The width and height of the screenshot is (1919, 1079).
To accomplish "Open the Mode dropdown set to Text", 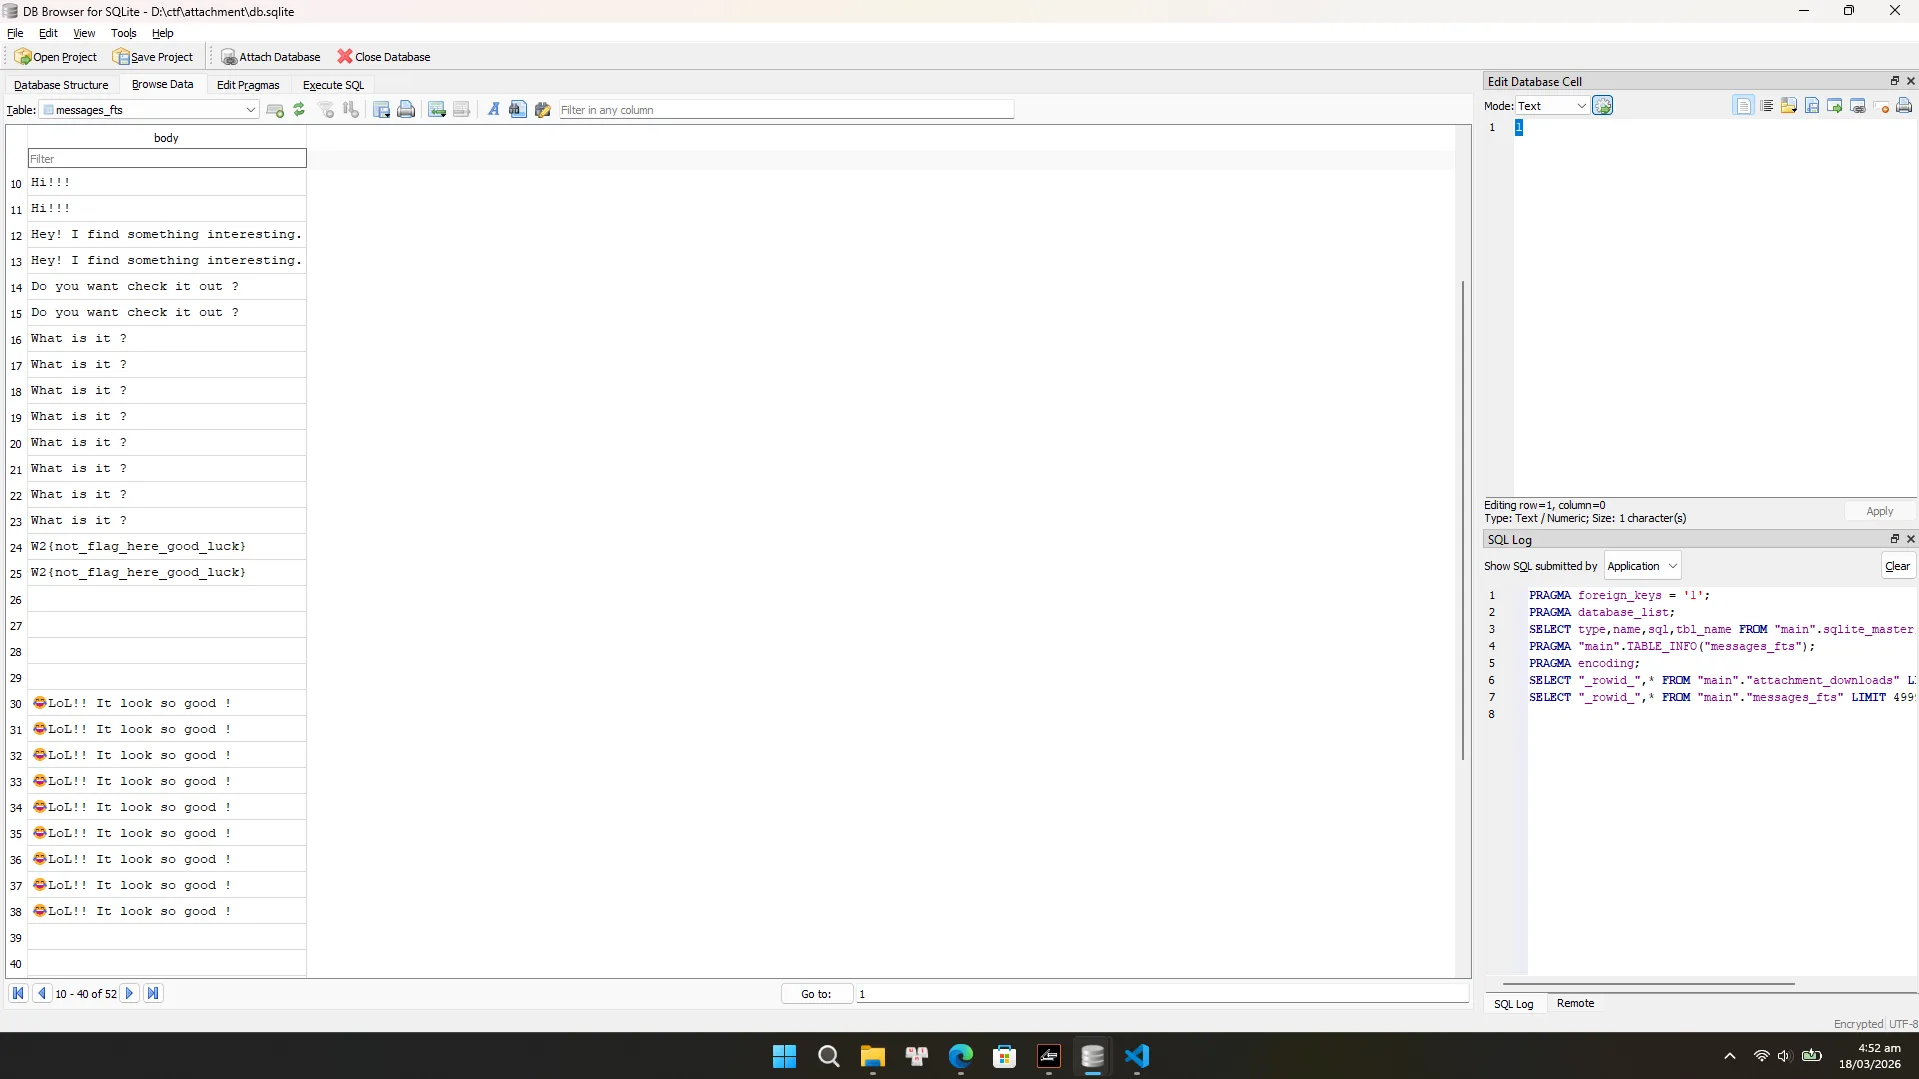I will click(1551, 106).
